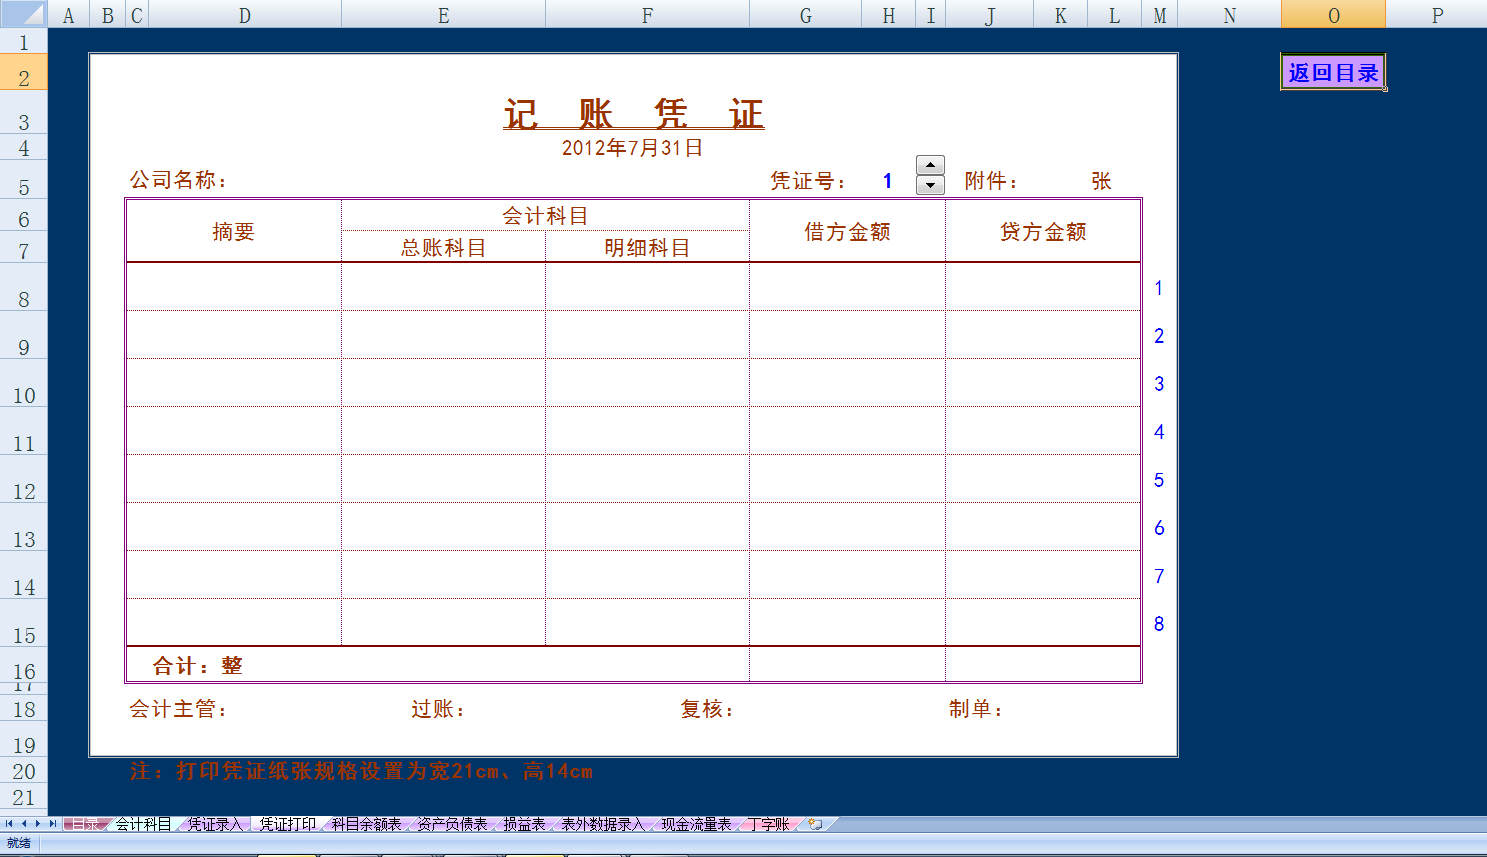This screenshot has height=857, width=1487.
Task: Go to first sheet tab navigation arrow
Action: click(9, 824)
